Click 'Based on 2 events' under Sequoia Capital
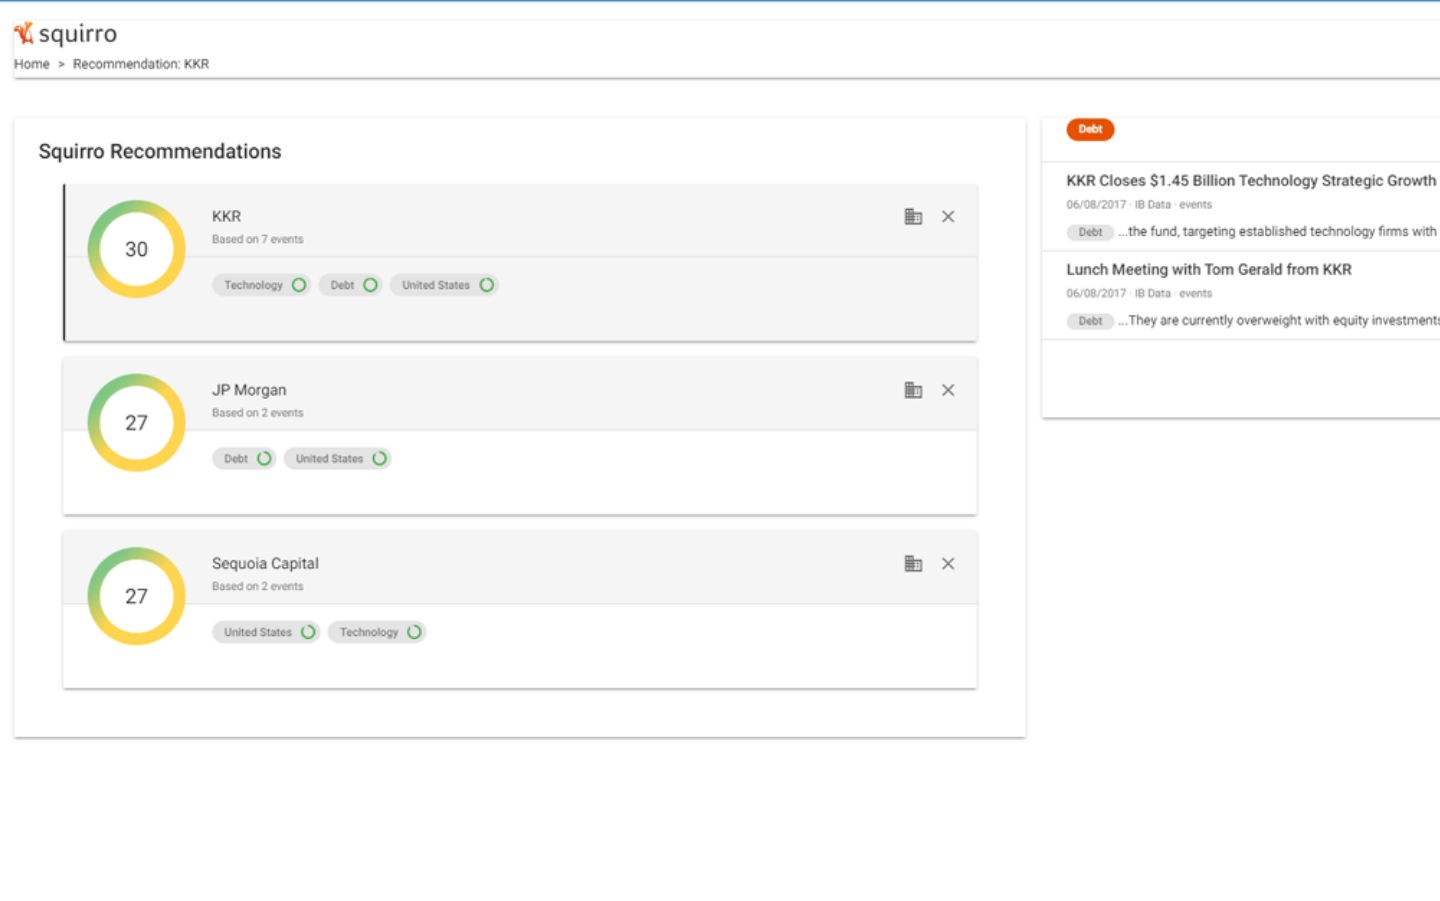The image size is (1440, 901). pyautogui.click(x=257, y=587)
